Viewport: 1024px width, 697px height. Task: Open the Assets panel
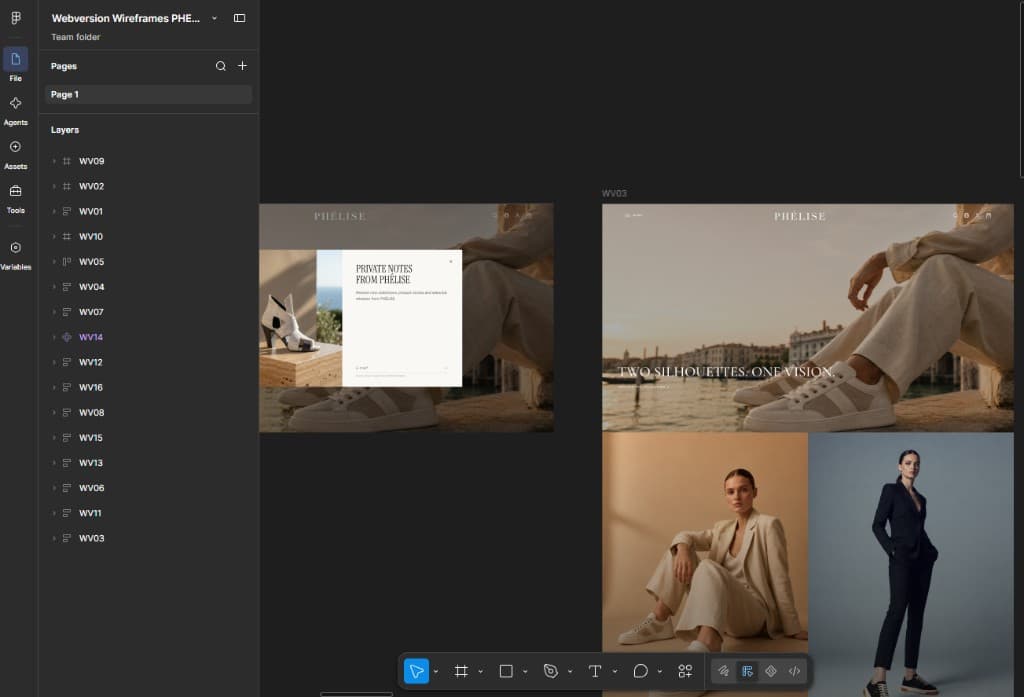[x=16, y=154]
